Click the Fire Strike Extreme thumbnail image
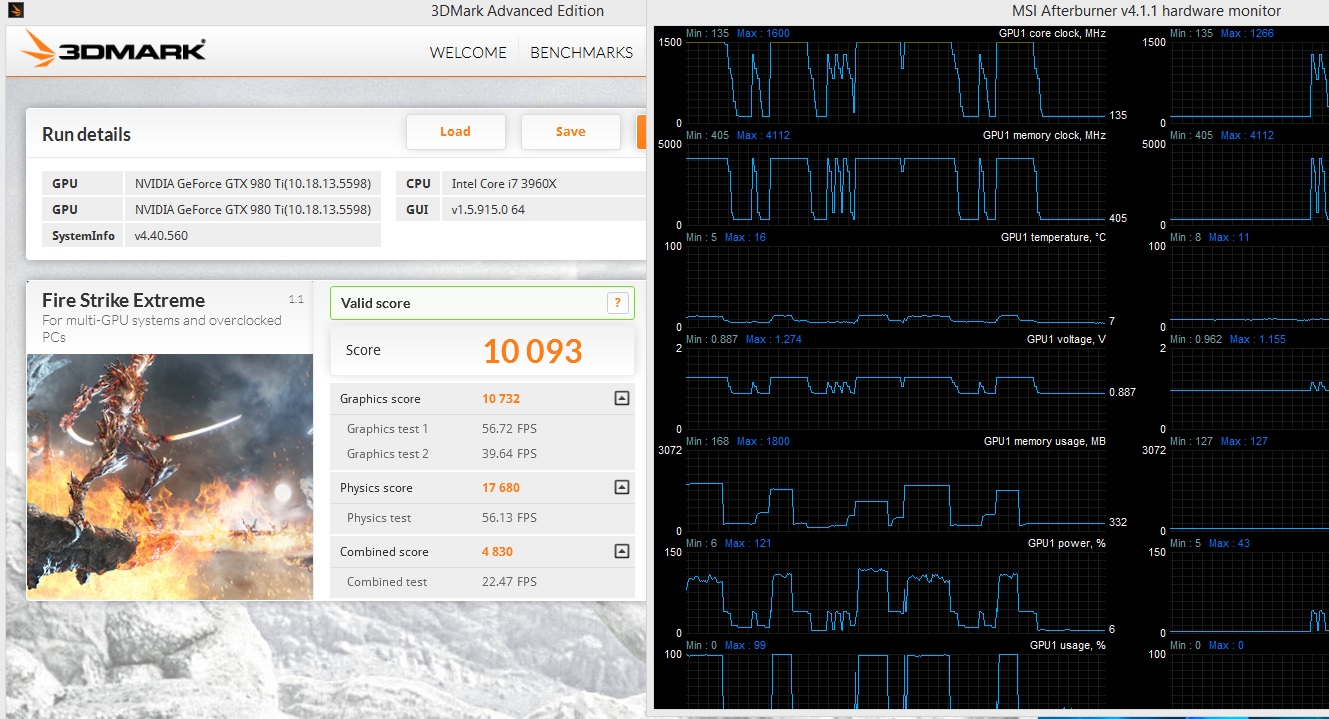Screen dimensions: 1329x719 [x=170, y=476]
